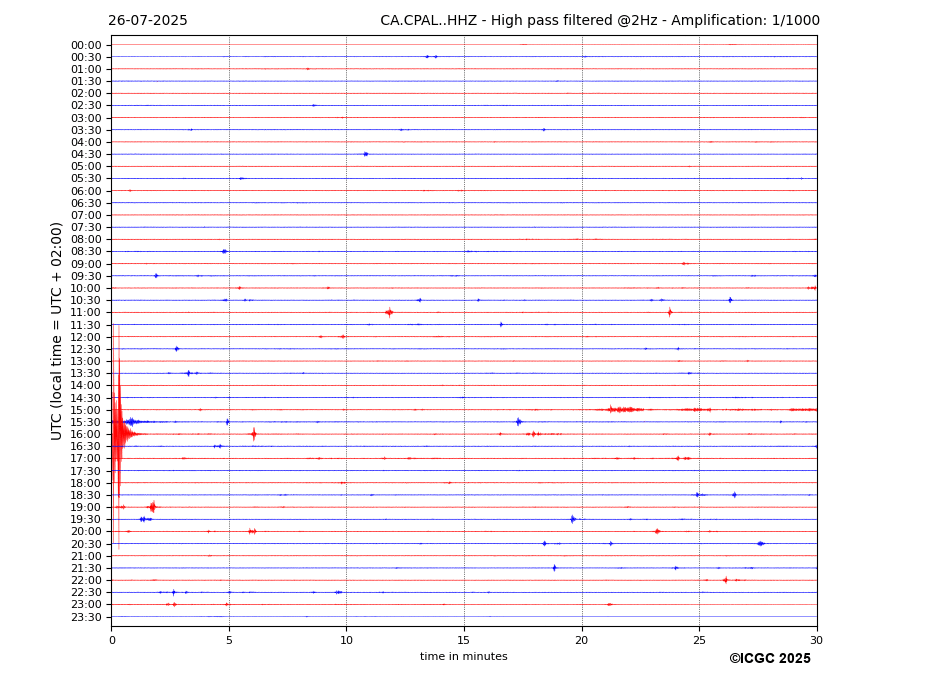Click the red event near minute 2 at 19:00
The height and width of the screenshot is (696, 927).
(x=153, y=507)
